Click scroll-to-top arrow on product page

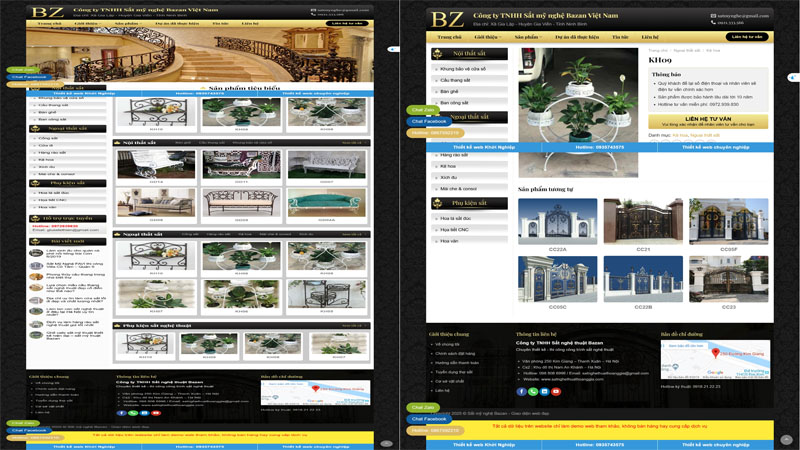point(786,439)
